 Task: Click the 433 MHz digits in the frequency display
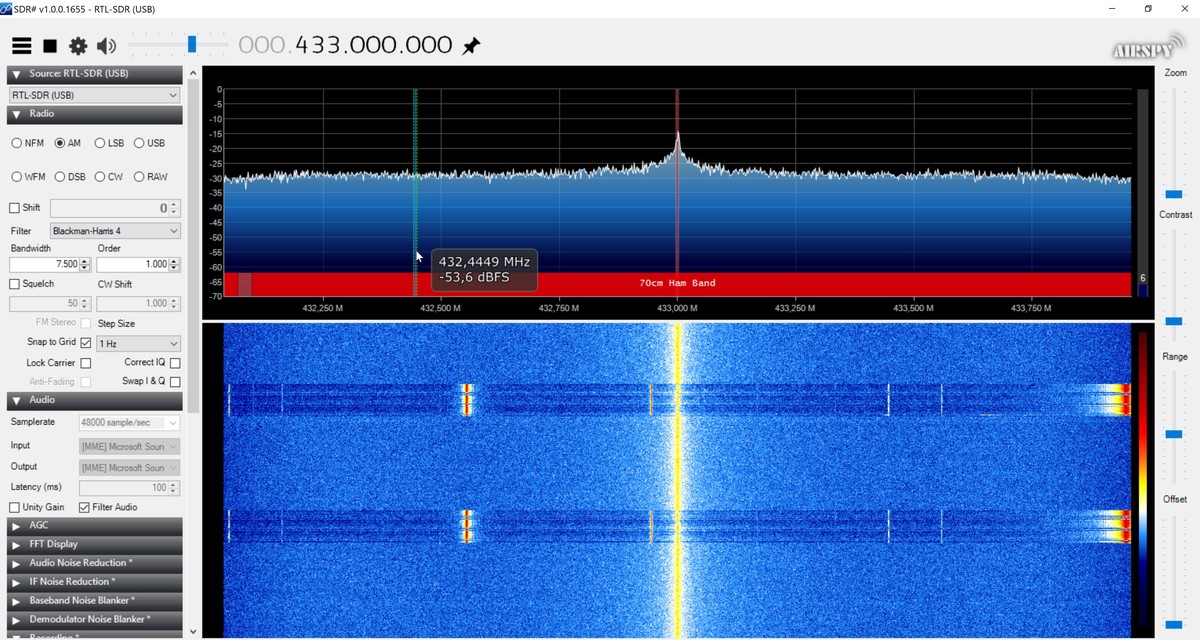coord(316,45)
